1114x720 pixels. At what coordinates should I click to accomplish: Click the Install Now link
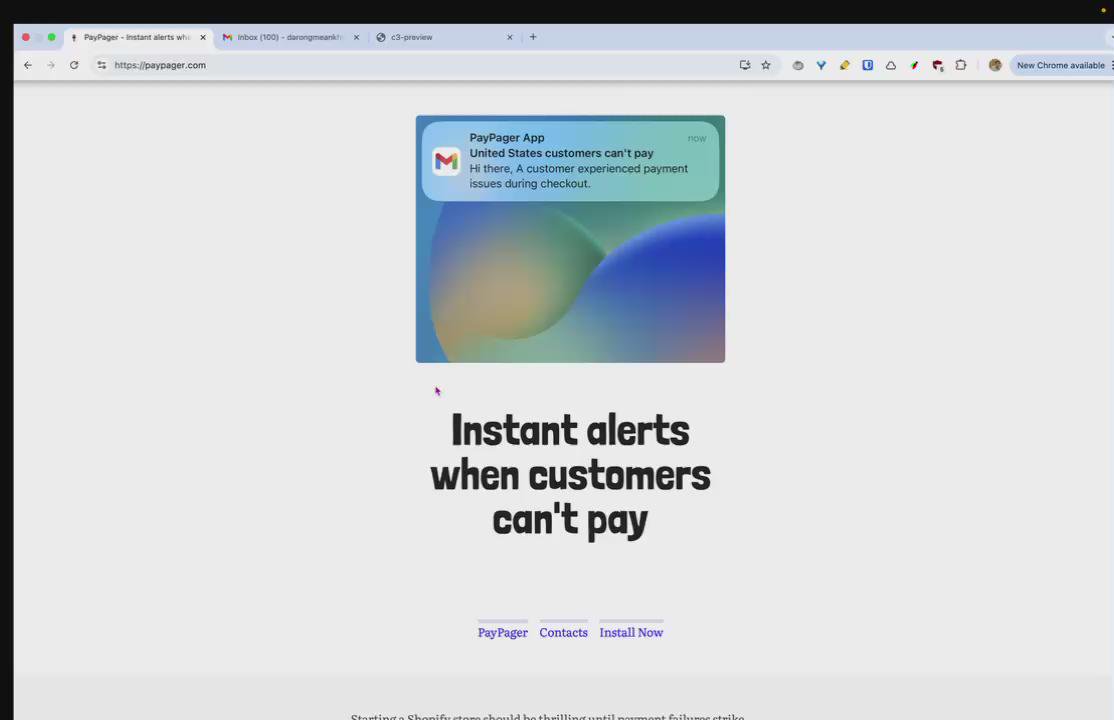tap(631, 632)
